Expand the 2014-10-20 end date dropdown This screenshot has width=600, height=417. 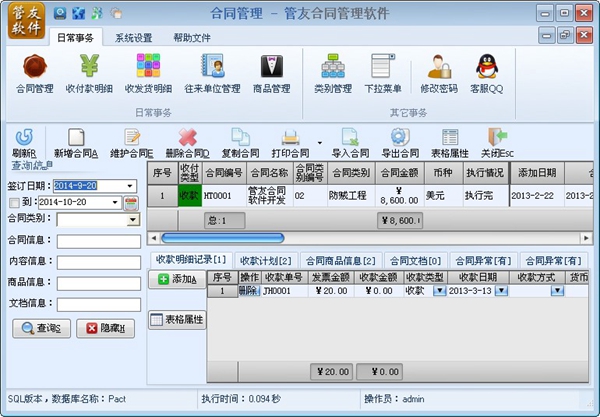point(115,202)
